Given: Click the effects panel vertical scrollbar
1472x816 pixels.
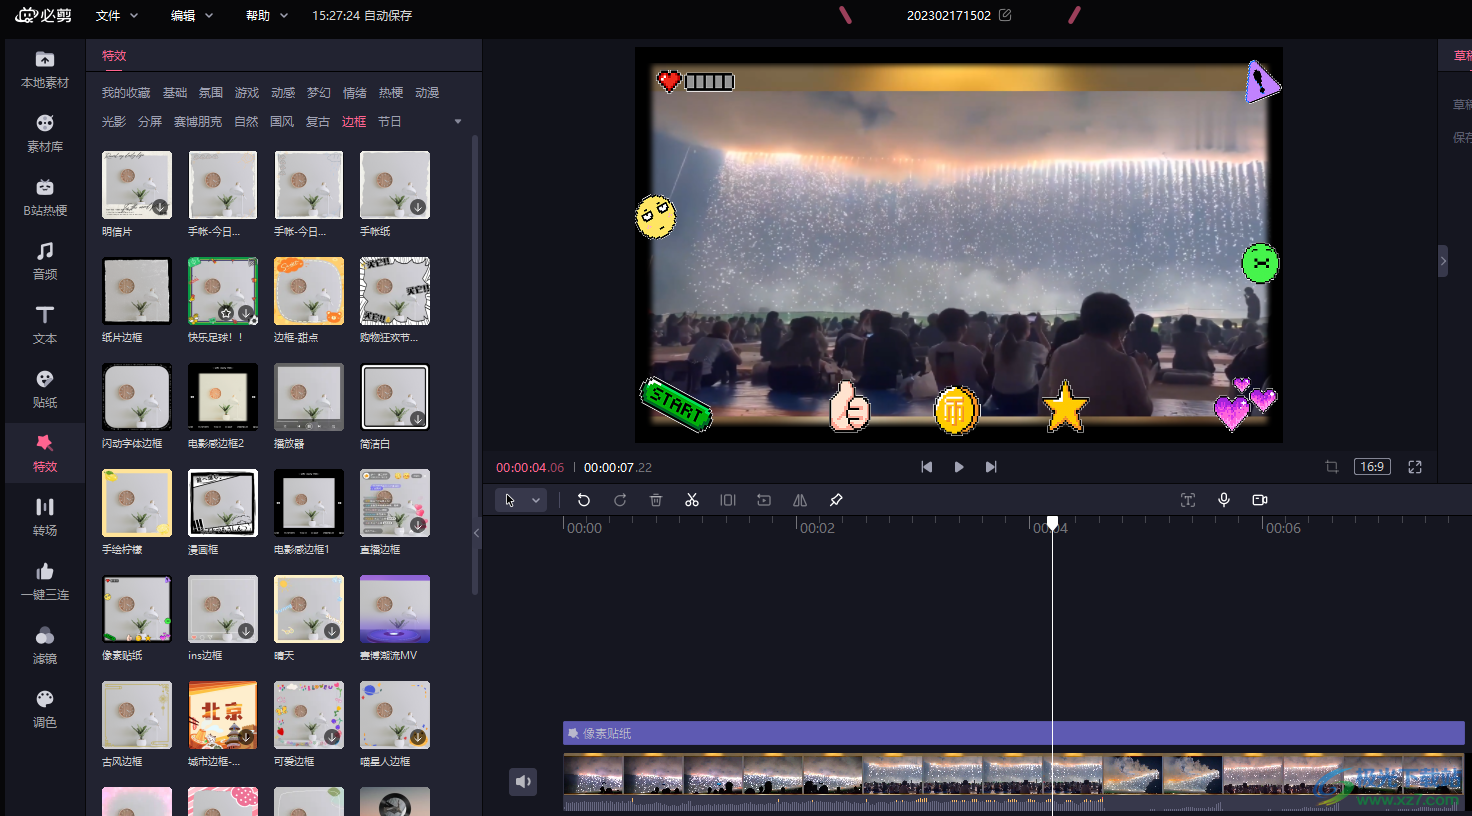Looking at the screenshot, I should [474, 365].
